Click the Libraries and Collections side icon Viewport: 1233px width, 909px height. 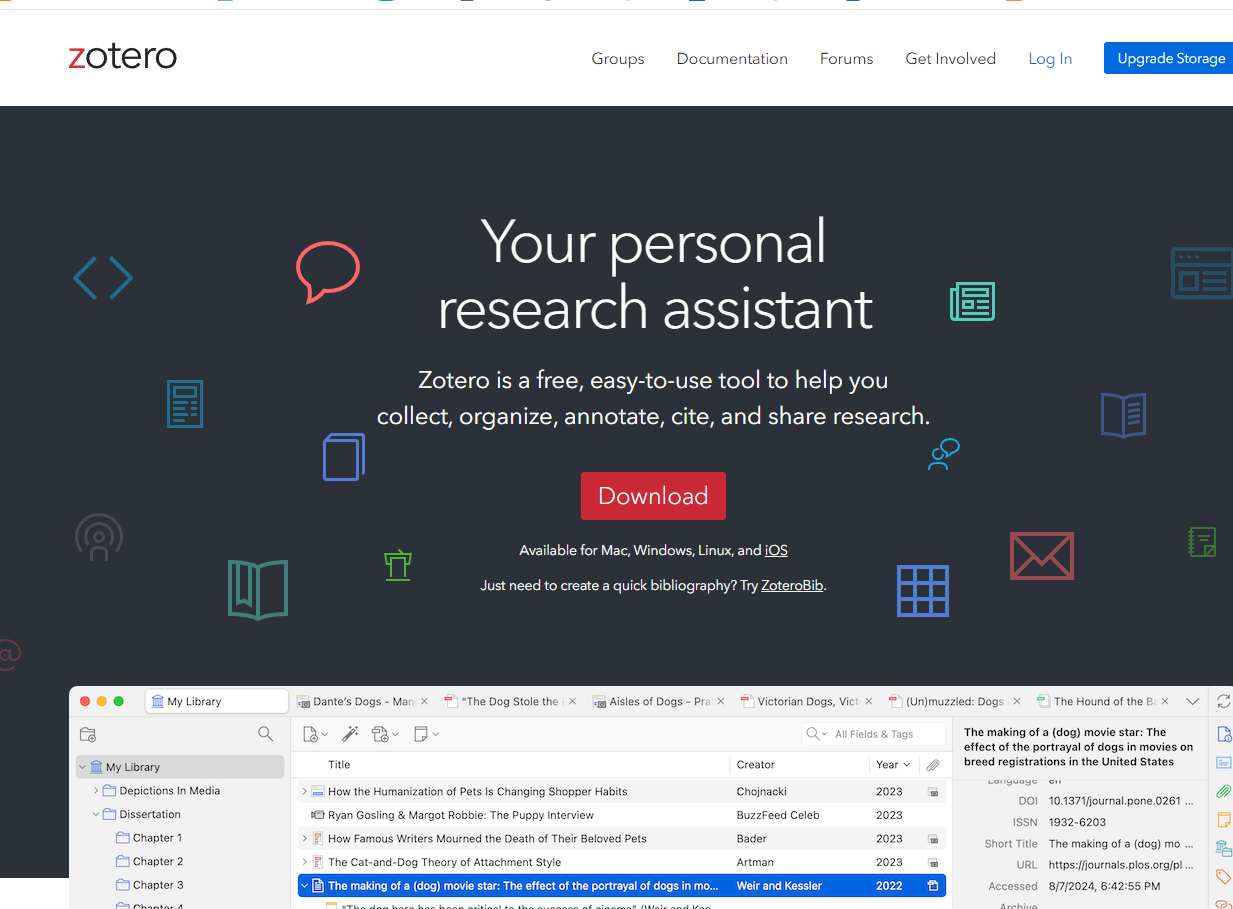point(1223,848)
